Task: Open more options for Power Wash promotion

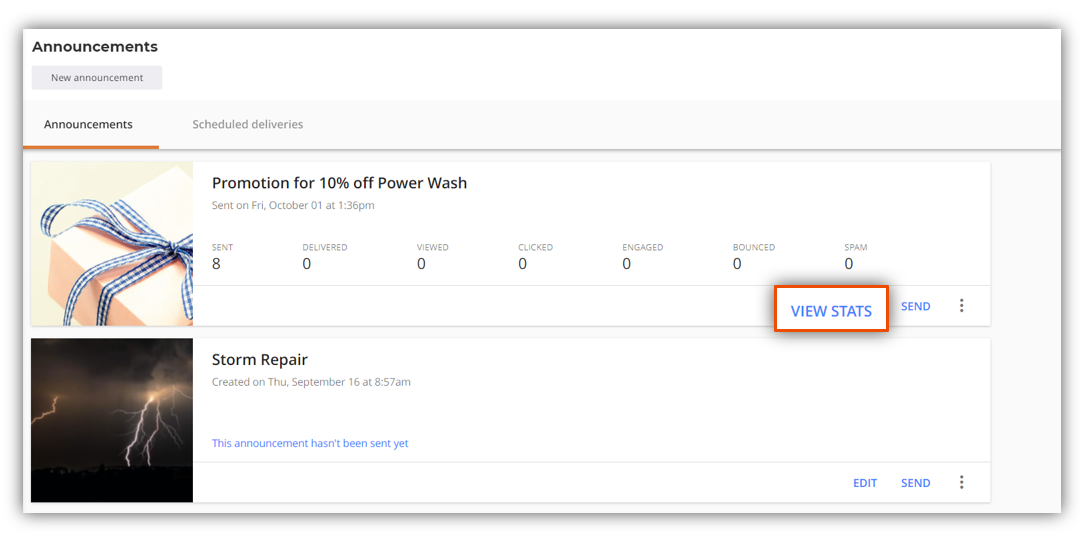Action: [961, 306]
